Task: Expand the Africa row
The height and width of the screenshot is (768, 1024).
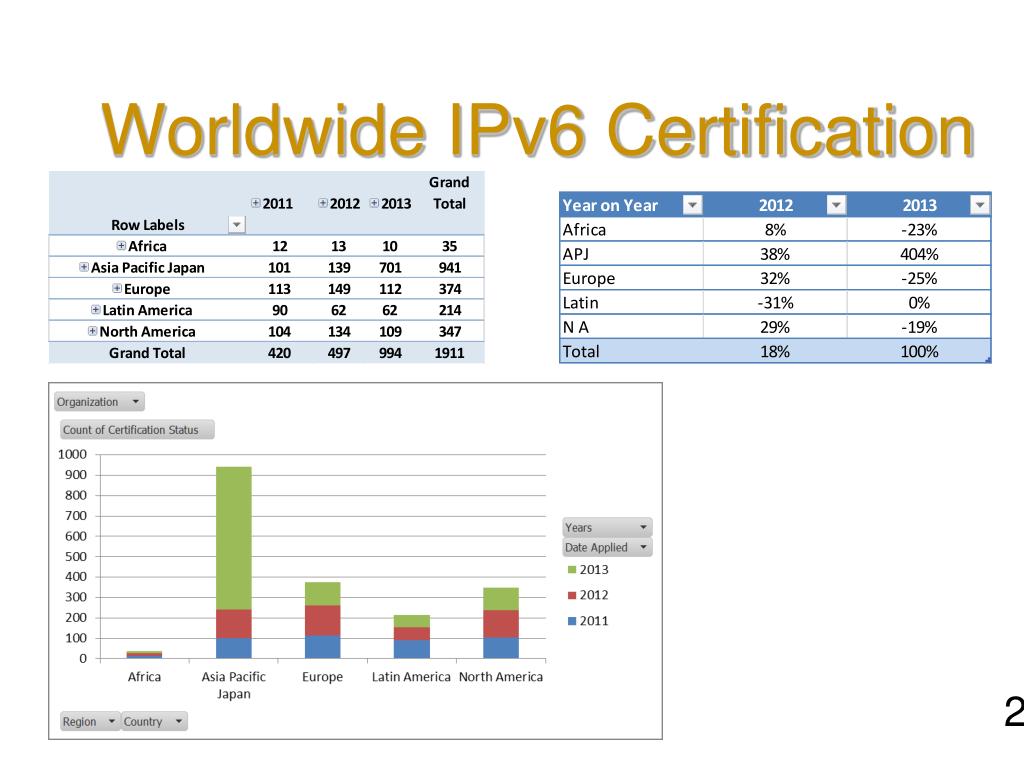Action: [121, 246]
